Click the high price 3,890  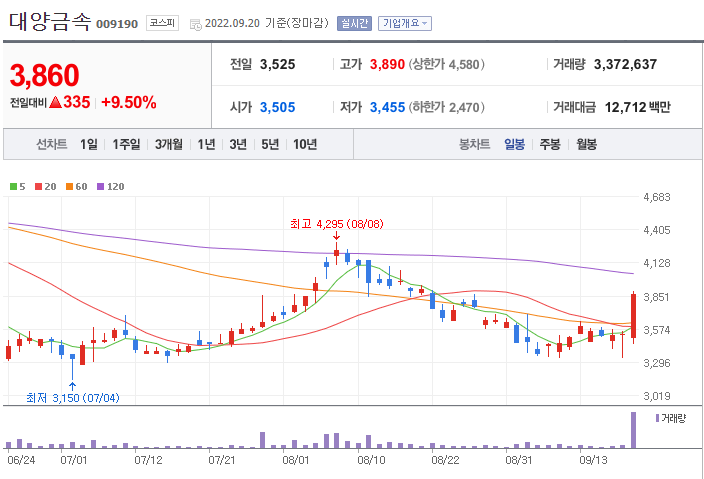tap(387, 65)
